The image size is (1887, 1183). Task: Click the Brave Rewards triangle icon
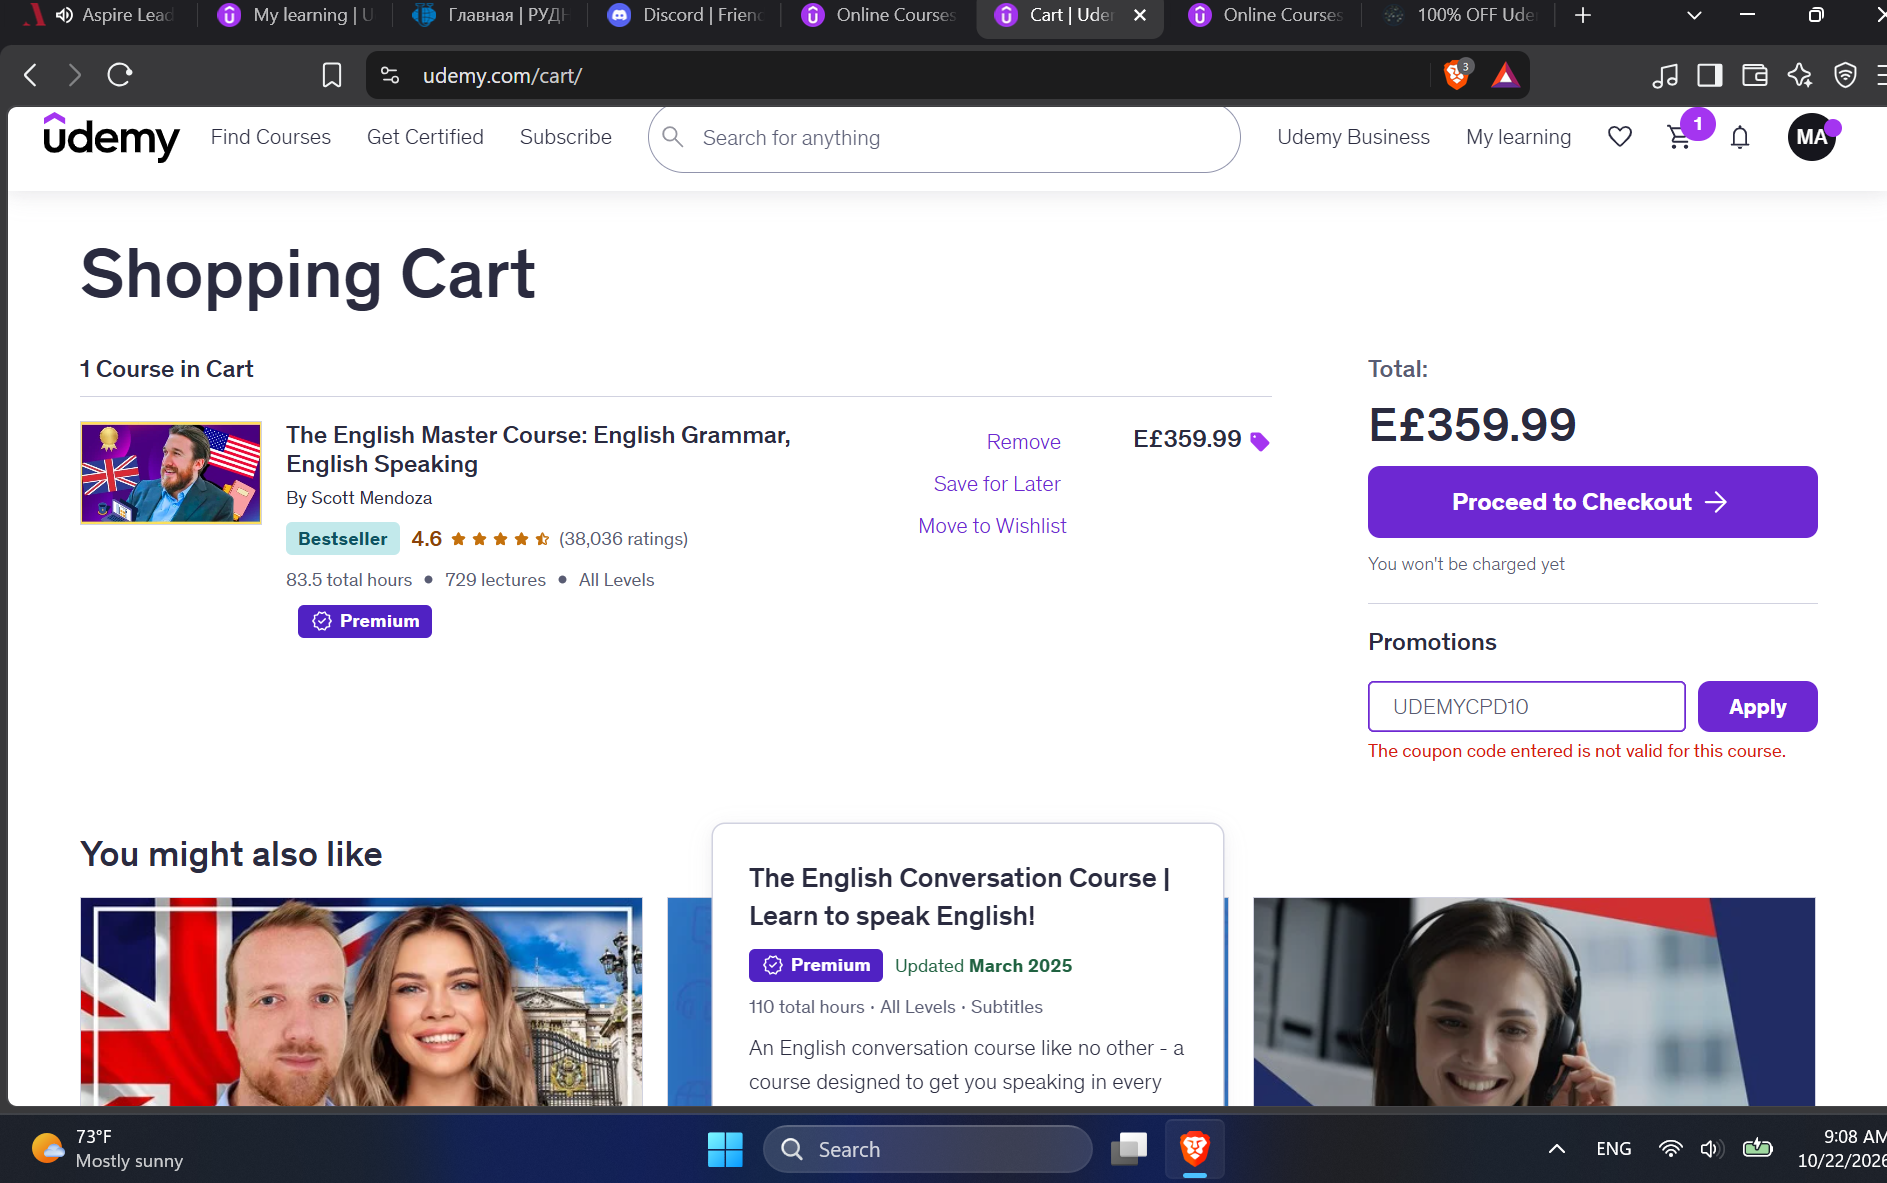click(1505, 75)
